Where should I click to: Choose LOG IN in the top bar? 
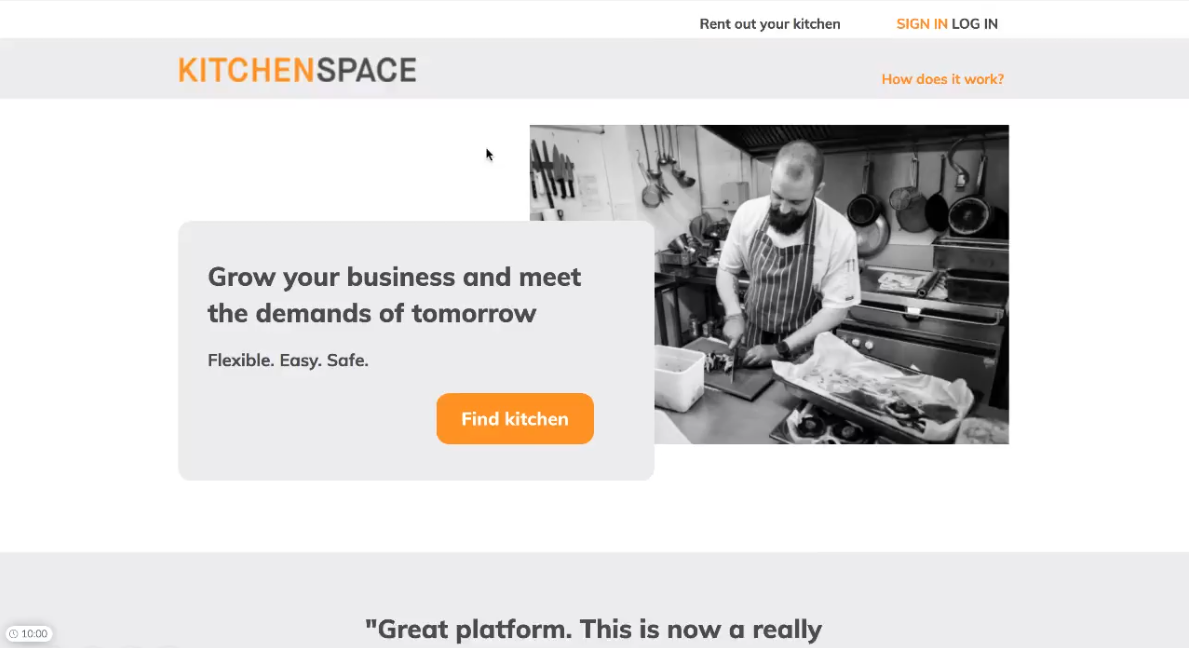[x=974, y=23]
